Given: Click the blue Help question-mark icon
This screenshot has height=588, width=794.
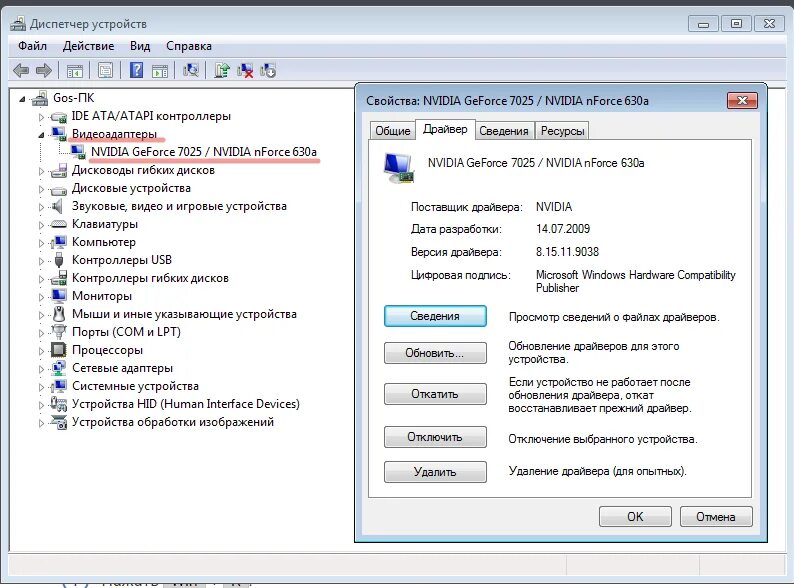Looking at the screenshot, I should (x=136, y=70).
